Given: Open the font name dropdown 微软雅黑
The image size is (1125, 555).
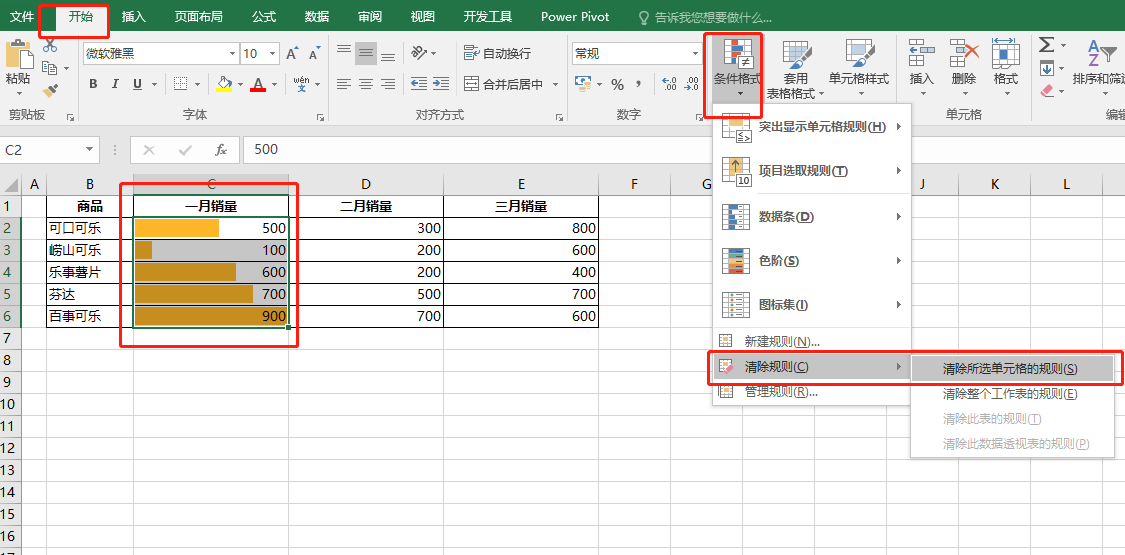Looking at the screenshot, I should click(x=232, y=54).
